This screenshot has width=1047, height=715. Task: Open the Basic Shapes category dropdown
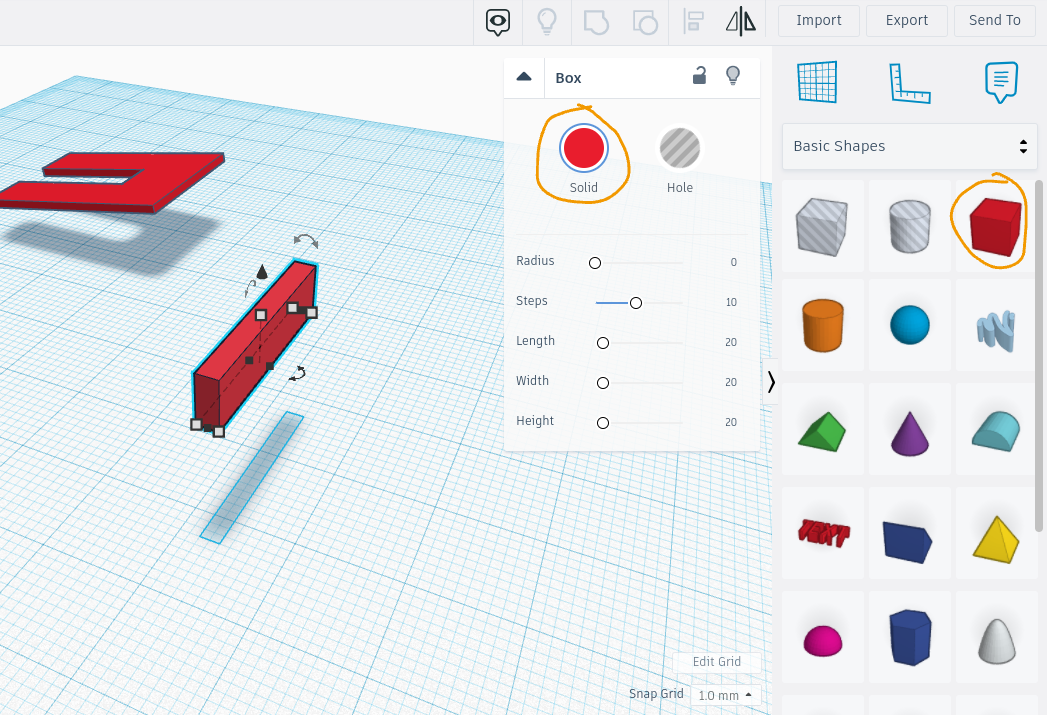click(909, 146)
